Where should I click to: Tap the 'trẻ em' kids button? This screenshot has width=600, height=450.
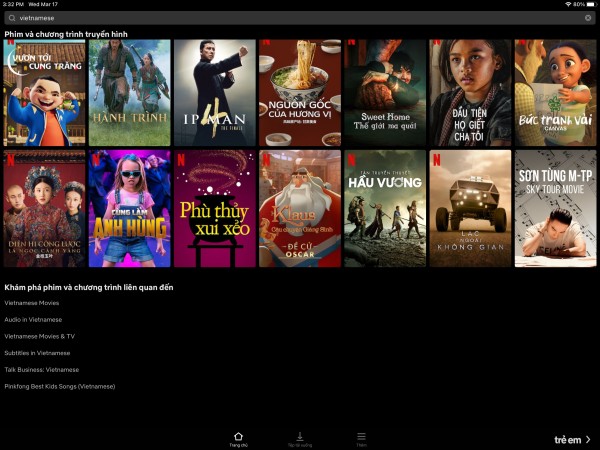(x=572, y=440)
